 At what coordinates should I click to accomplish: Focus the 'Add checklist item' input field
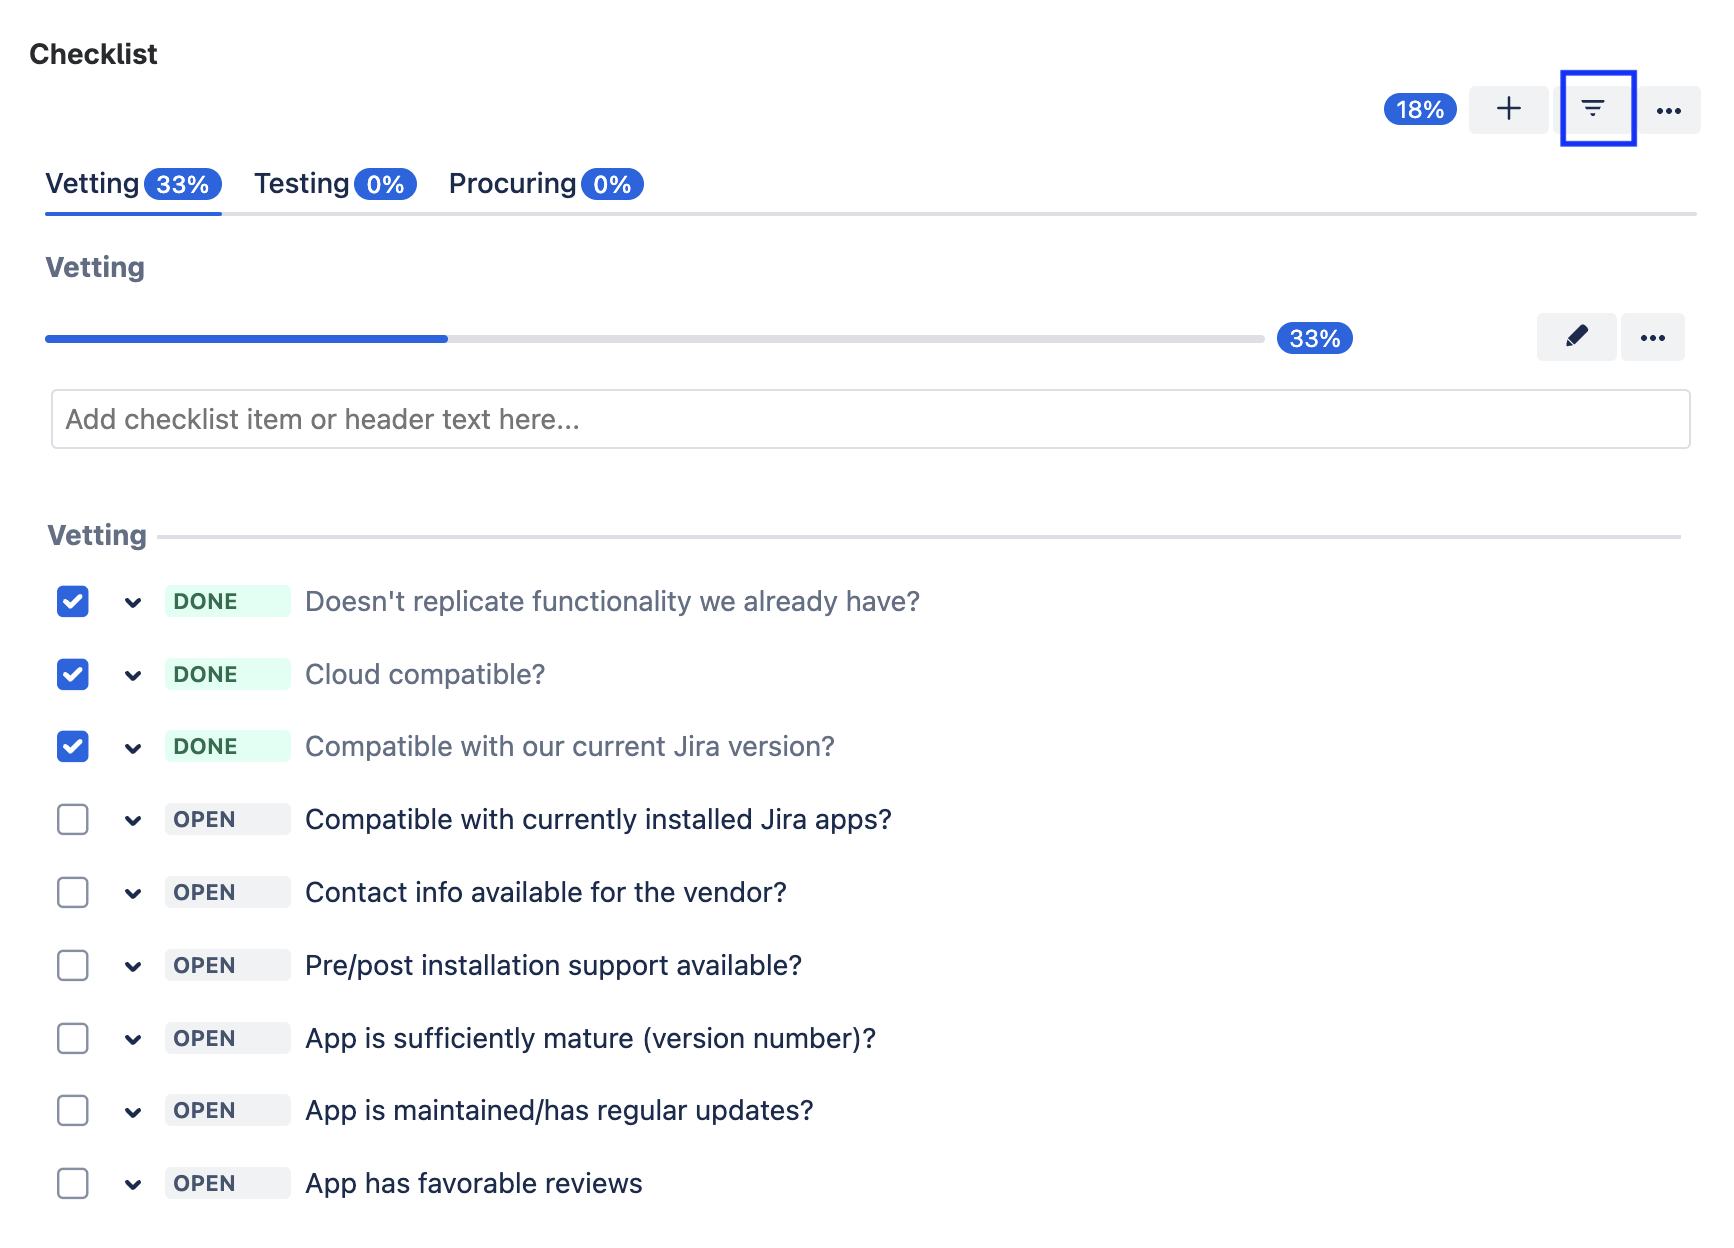[x=870, y=419]
